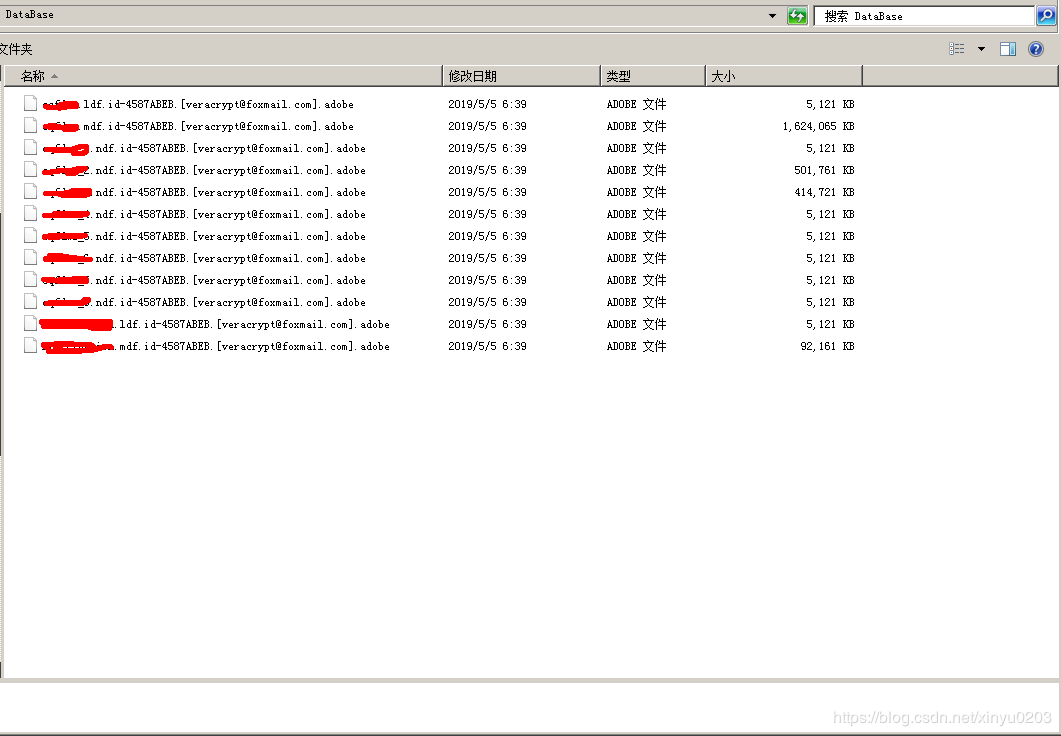
Task: Click the DataBase address bar path
Action: [x=30, y=14]
